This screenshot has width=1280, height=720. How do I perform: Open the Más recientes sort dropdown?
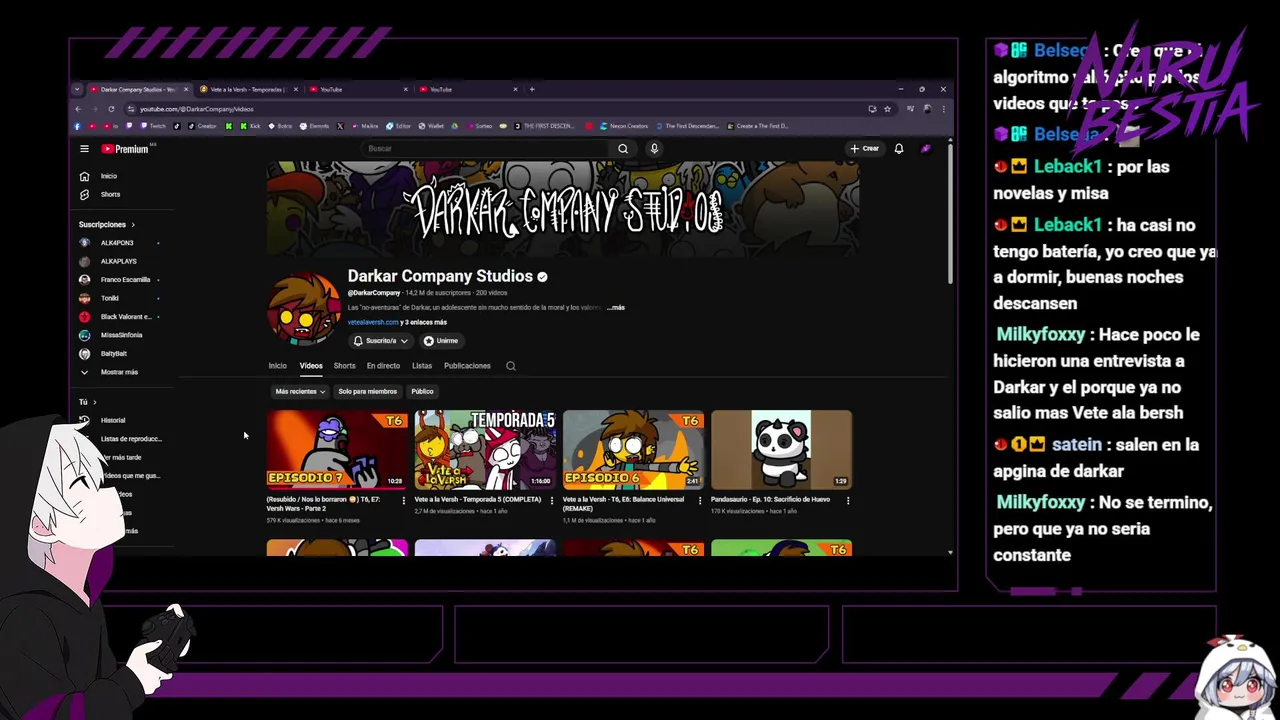click(300, 392)
